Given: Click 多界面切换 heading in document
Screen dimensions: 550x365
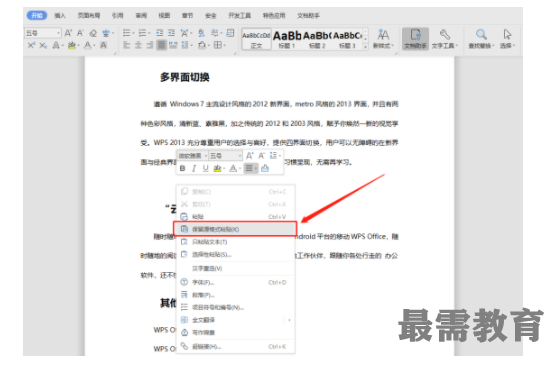Looking at the screenshot, I should pos(185,77).
